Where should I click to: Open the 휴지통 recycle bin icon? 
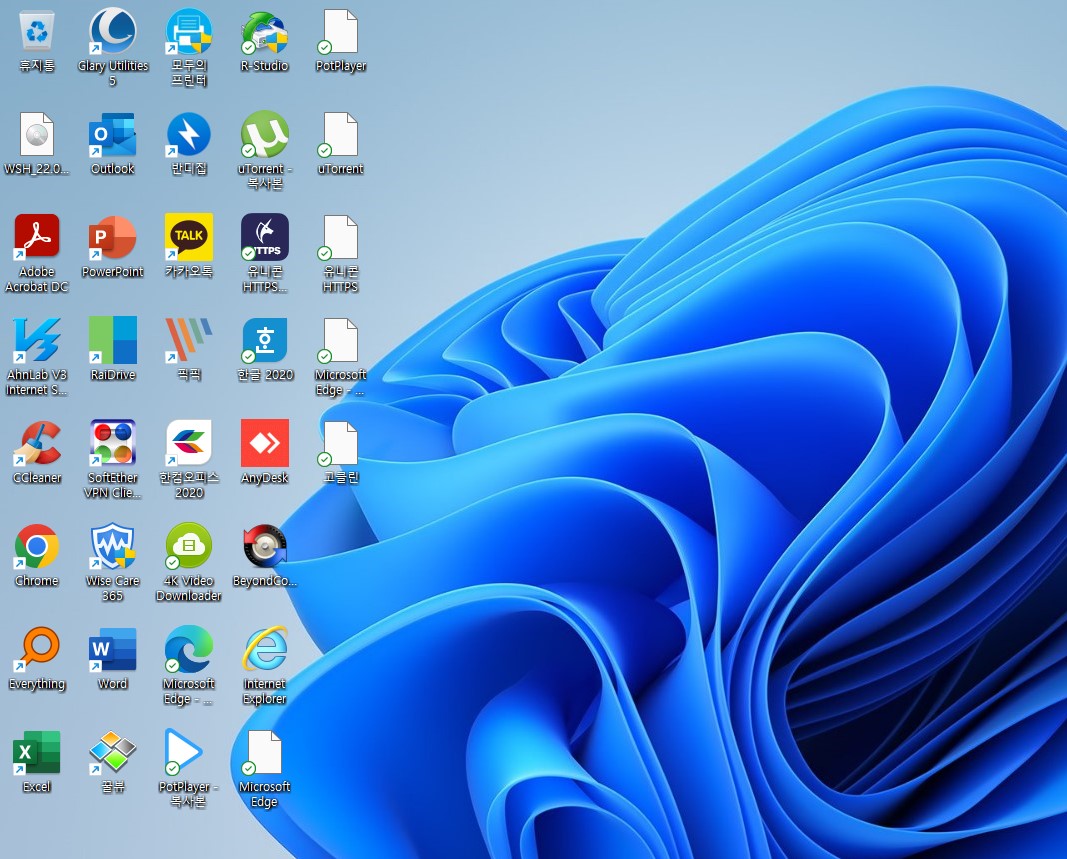tap(37, 31)
